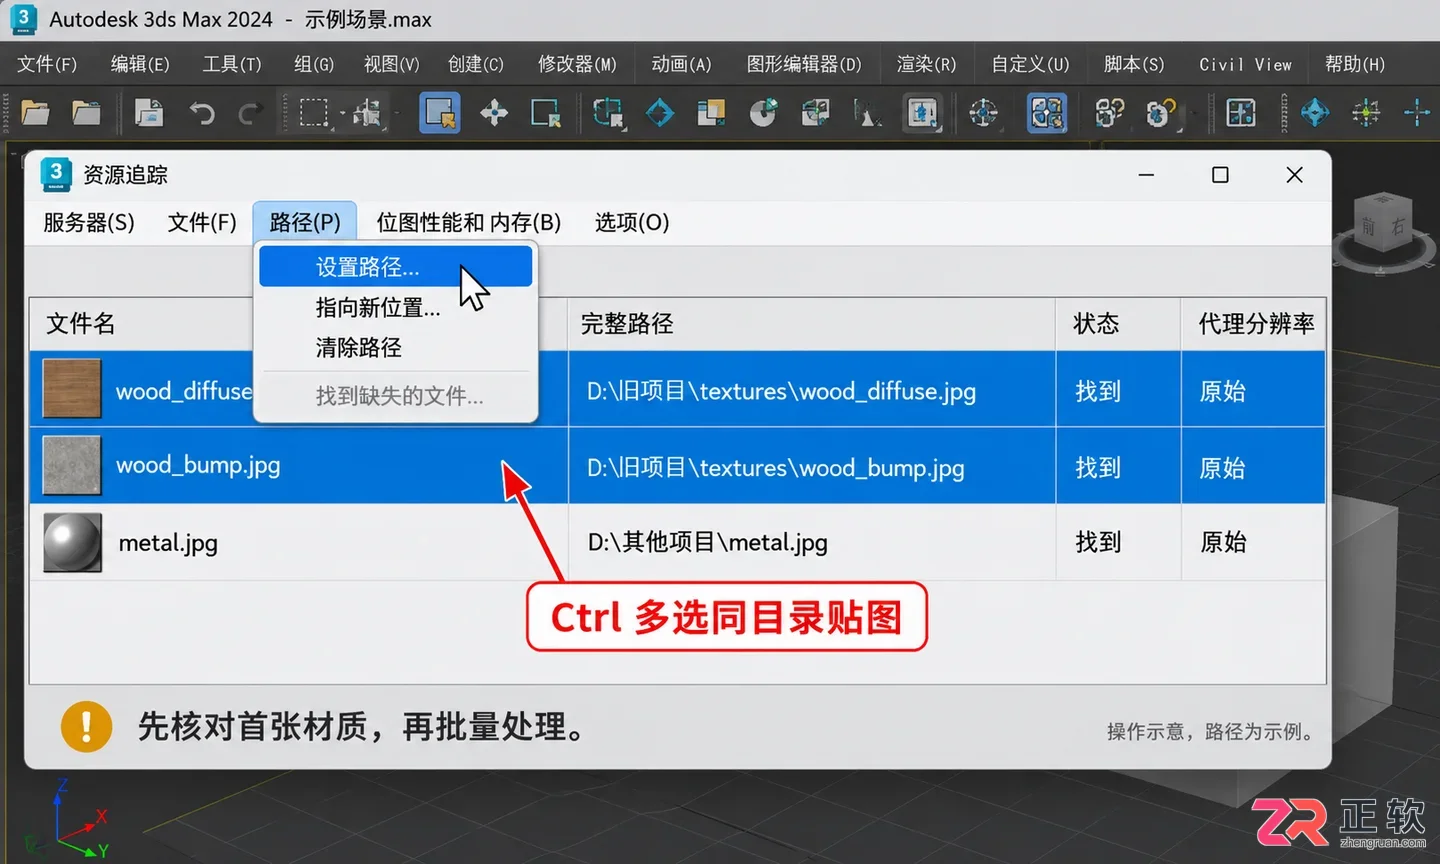Sort by the 状态 column header

click(1118, 324)
